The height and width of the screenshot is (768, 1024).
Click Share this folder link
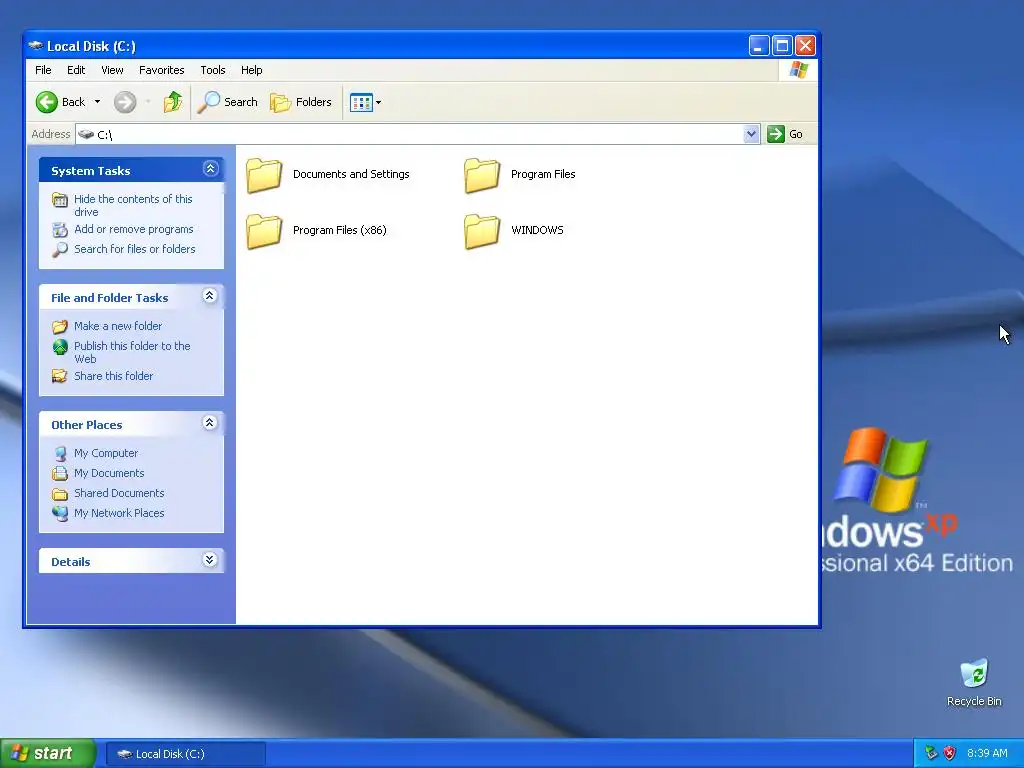114,376
